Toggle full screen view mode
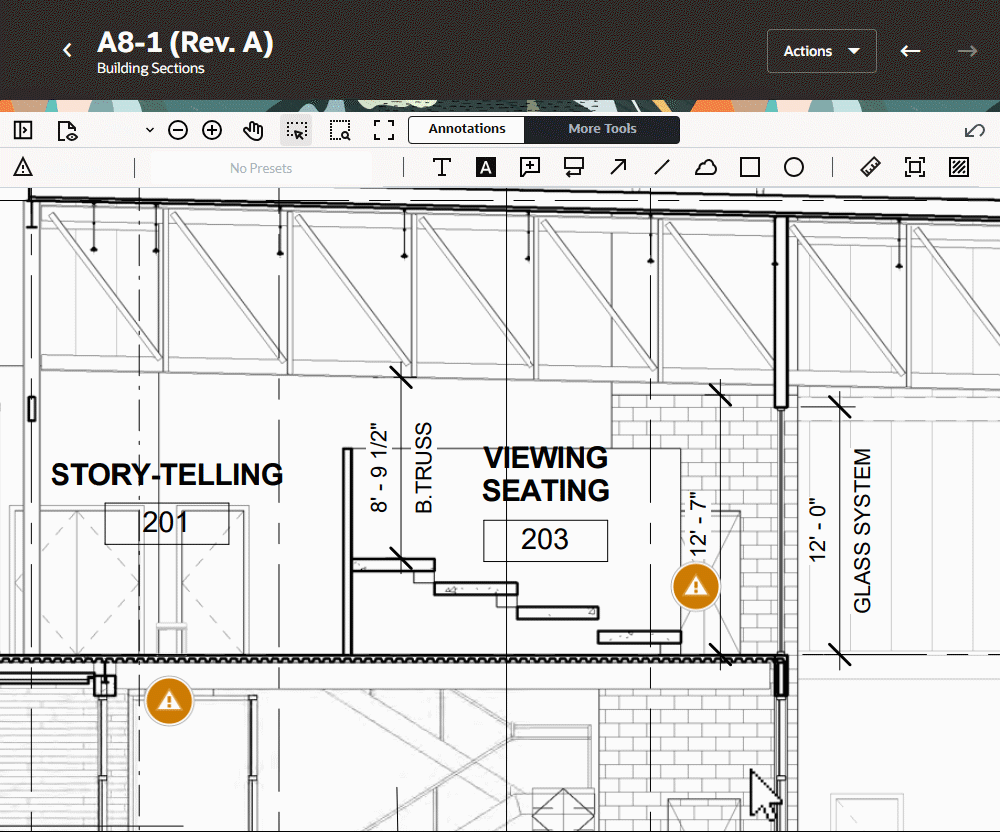 (384, 130)
